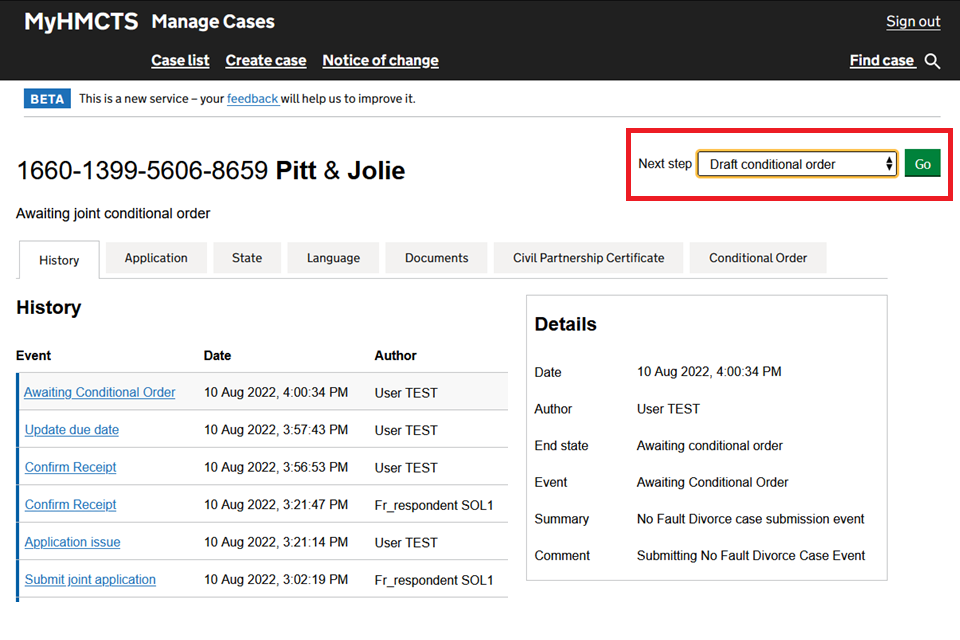Select the State tab
The image size is (960, 640).
pyautogui.click(x=247, y=258)
